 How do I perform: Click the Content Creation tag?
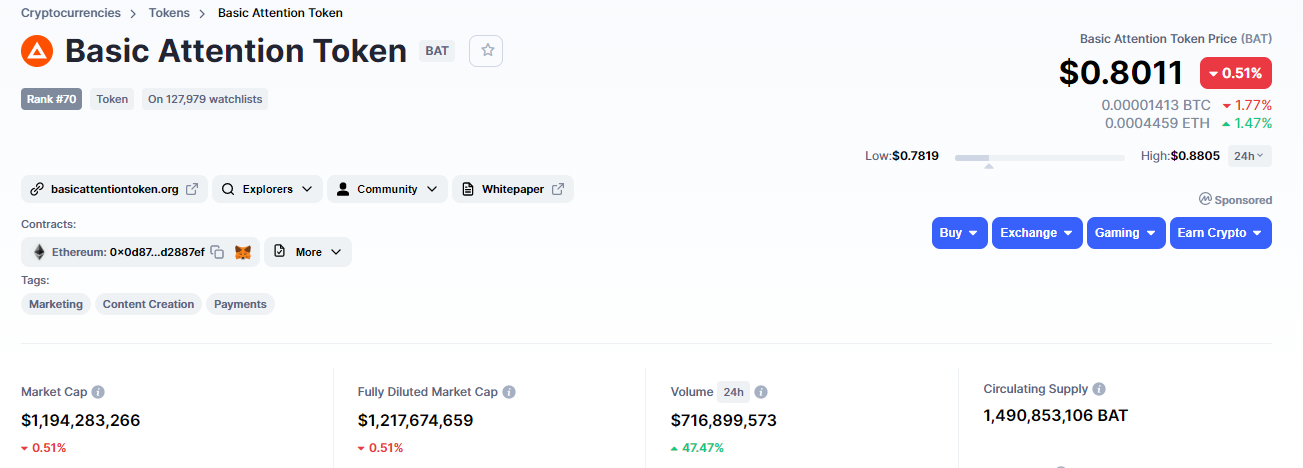pos(148,304)
